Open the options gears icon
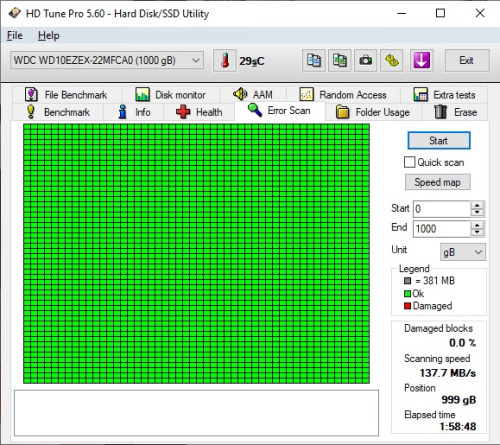Image resolution: width=500 pixels, height=445 pixels. [392, 61]
